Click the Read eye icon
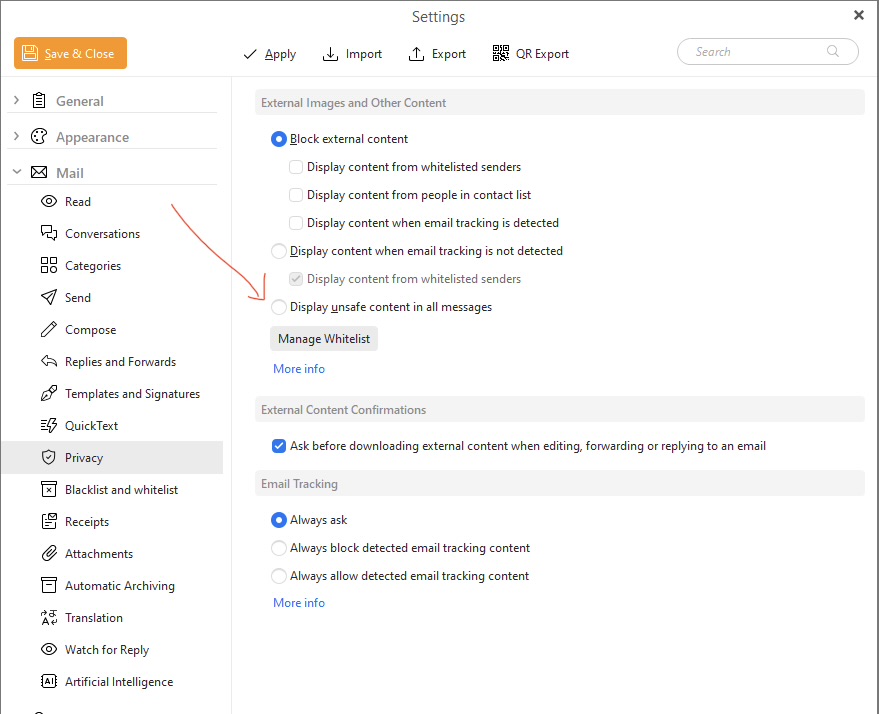The image size is (879, 714). tap(49, 201)
